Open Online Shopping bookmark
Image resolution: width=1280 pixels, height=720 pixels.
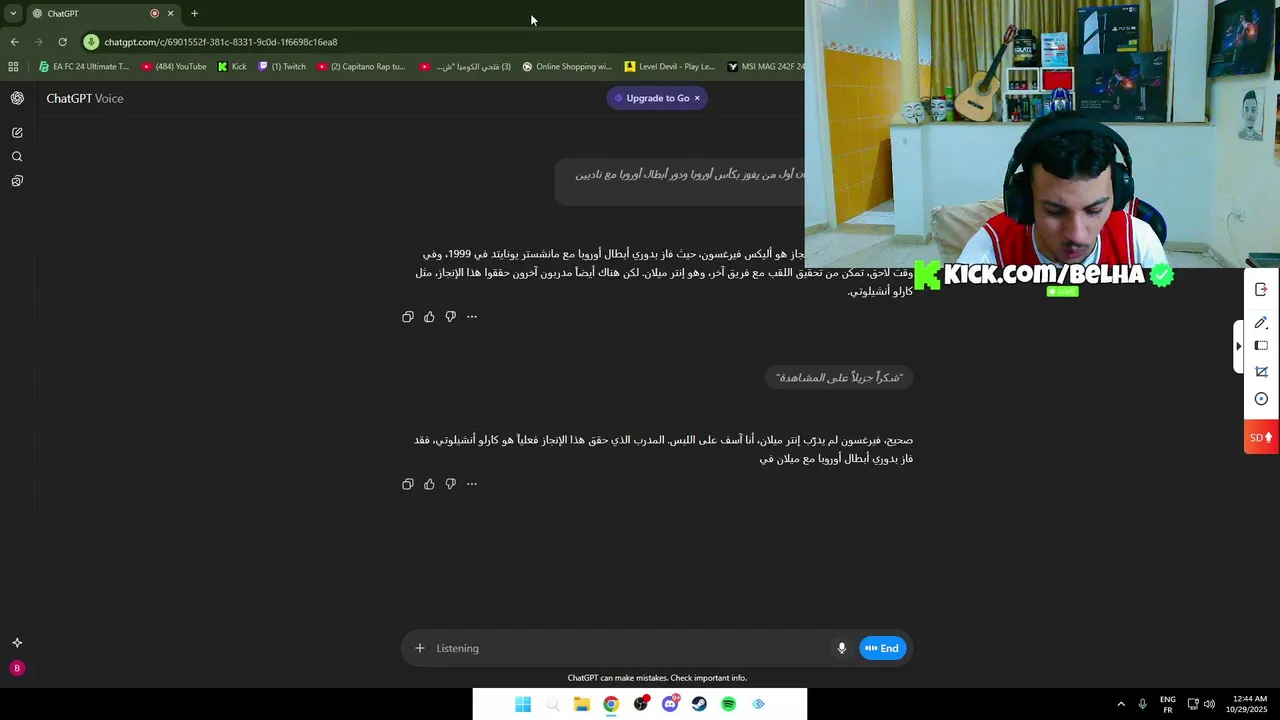click(567, 67)
